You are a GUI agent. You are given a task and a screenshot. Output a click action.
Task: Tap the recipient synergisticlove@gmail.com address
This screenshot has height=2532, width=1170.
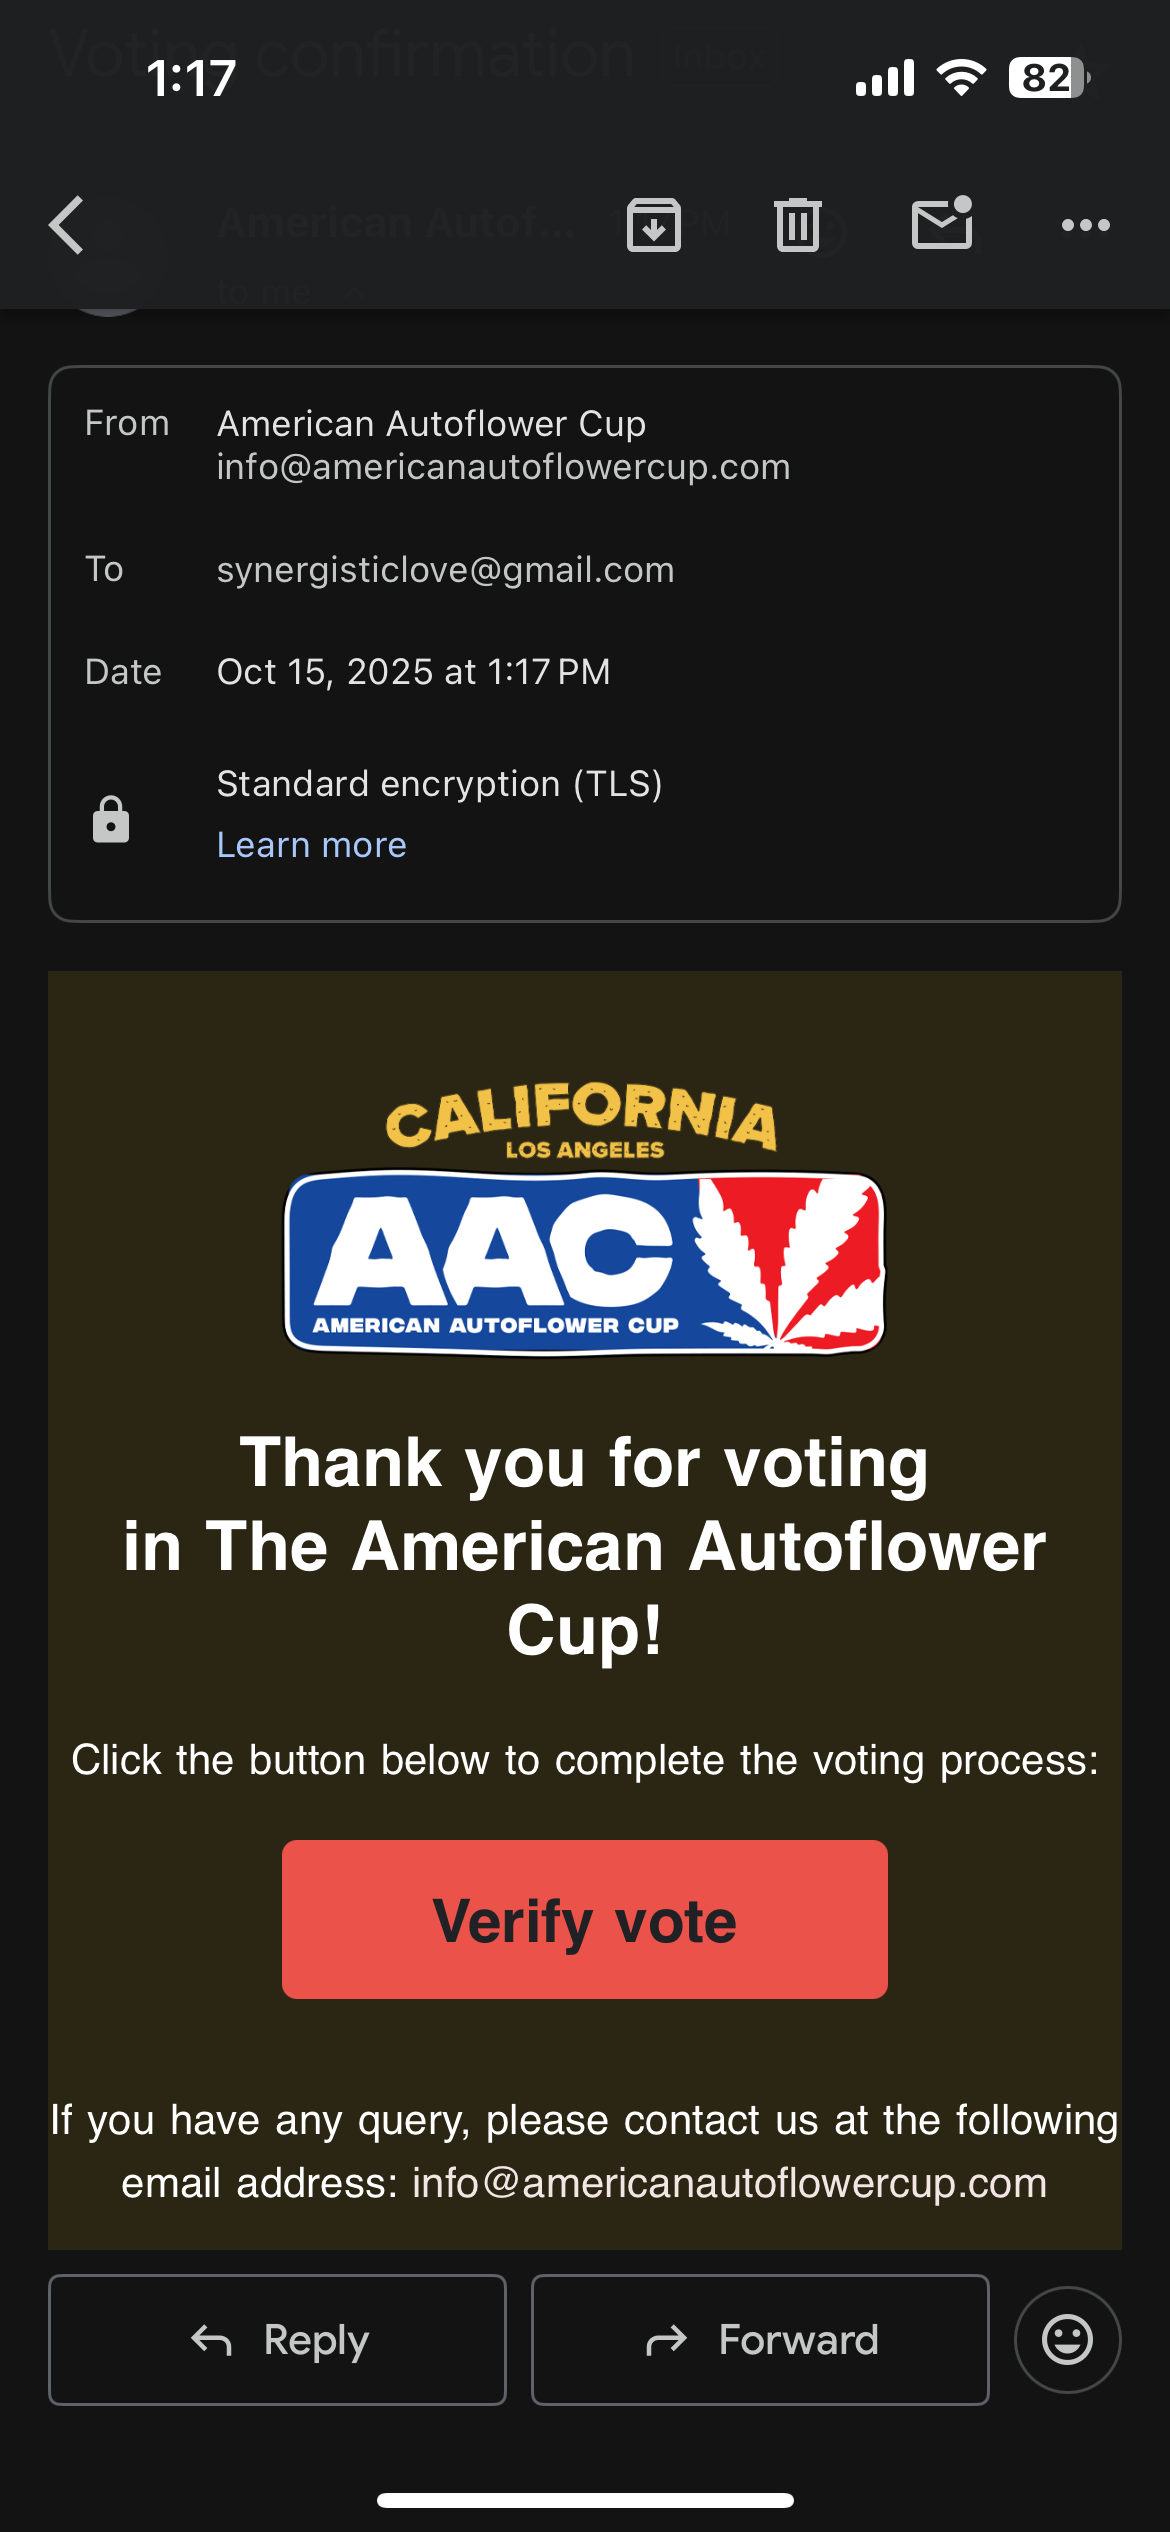point(445,570)
